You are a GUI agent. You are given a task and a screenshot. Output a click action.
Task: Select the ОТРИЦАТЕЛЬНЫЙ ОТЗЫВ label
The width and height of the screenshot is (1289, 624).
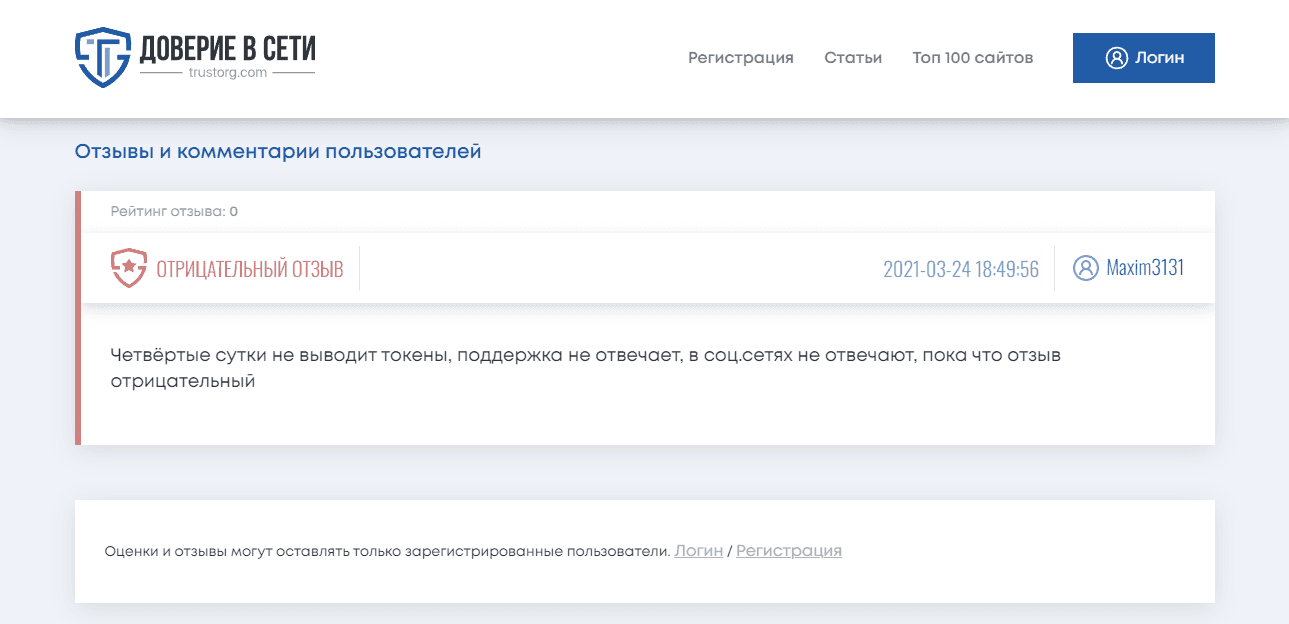(x=249, y=269)
